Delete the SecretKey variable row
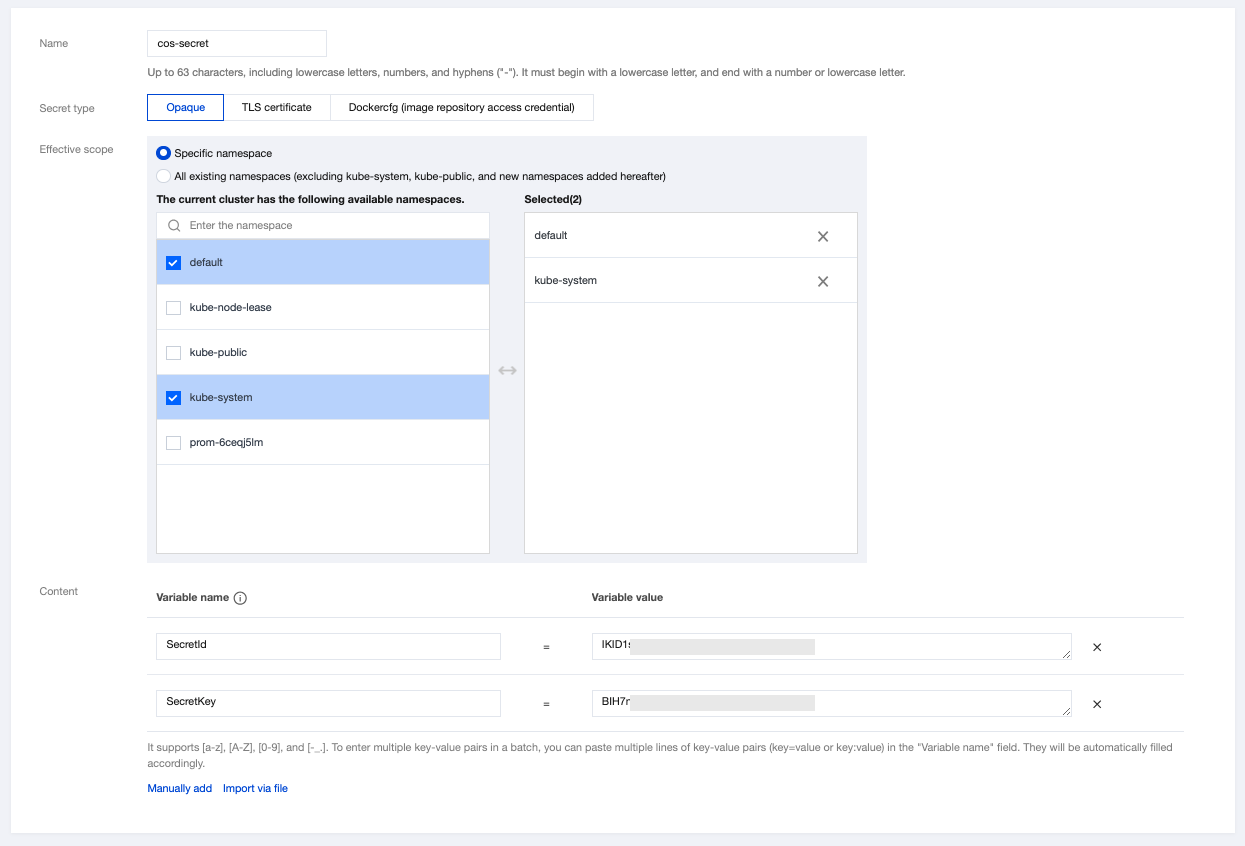 click(x=1097, y=704)
